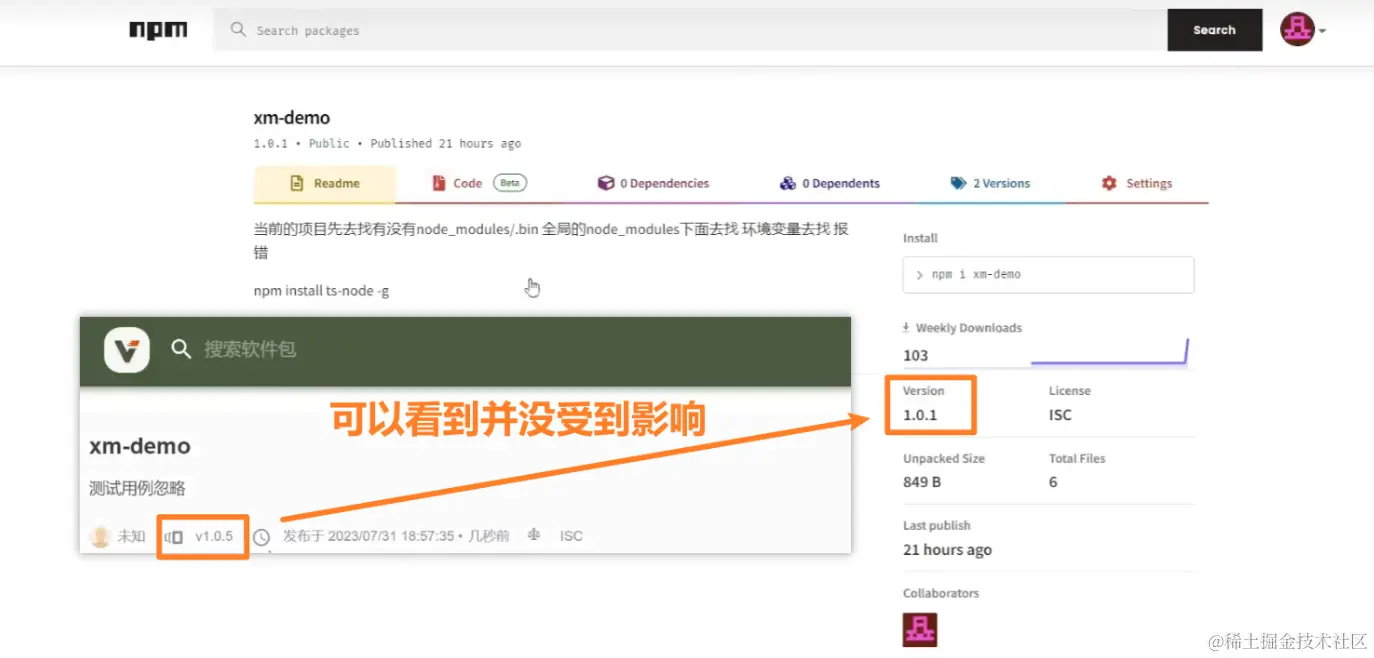Click the license scale icon before ISC
The height and width of the screenshot is (658, 1374).
click(x=535, y=536)
